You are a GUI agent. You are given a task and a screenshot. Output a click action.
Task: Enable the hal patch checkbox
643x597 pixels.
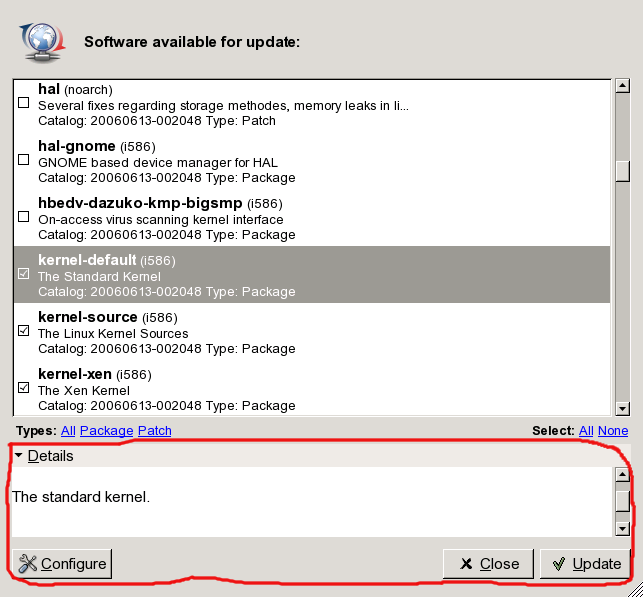tap(24, 103)
